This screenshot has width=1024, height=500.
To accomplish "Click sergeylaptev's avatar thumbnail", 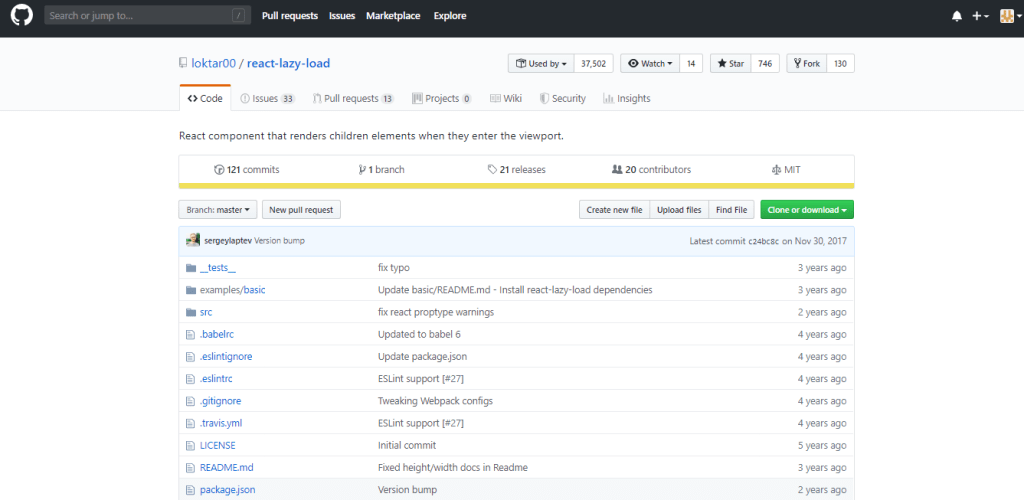I will [x=193, y=240].
